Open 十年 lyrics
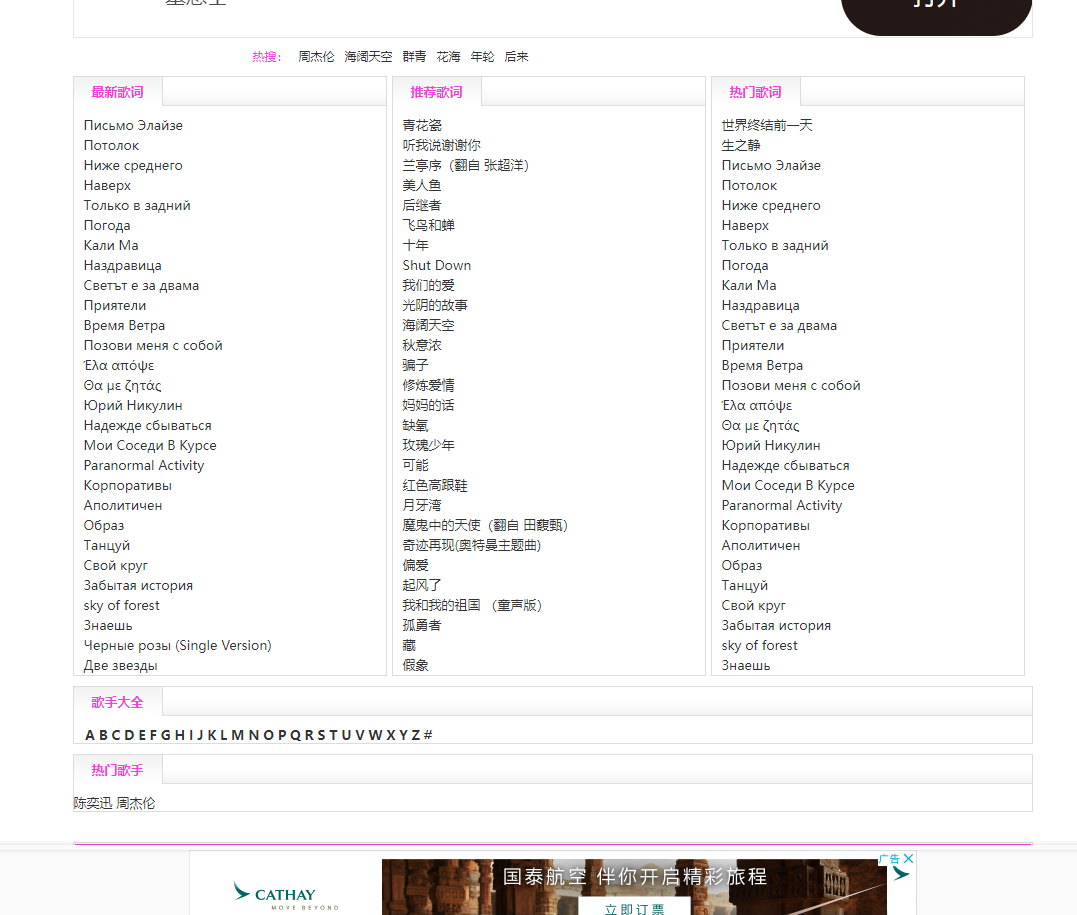The image size is (1077, 915). pyautogui.click(x=416, y=245)
